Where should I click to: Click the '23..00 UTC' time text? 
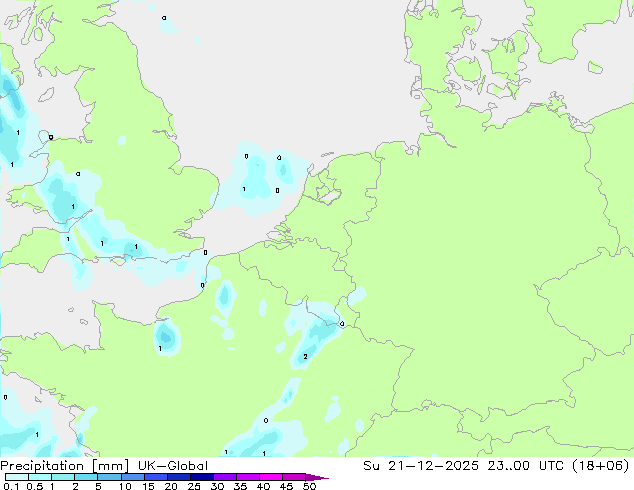[x=525, y=466]
